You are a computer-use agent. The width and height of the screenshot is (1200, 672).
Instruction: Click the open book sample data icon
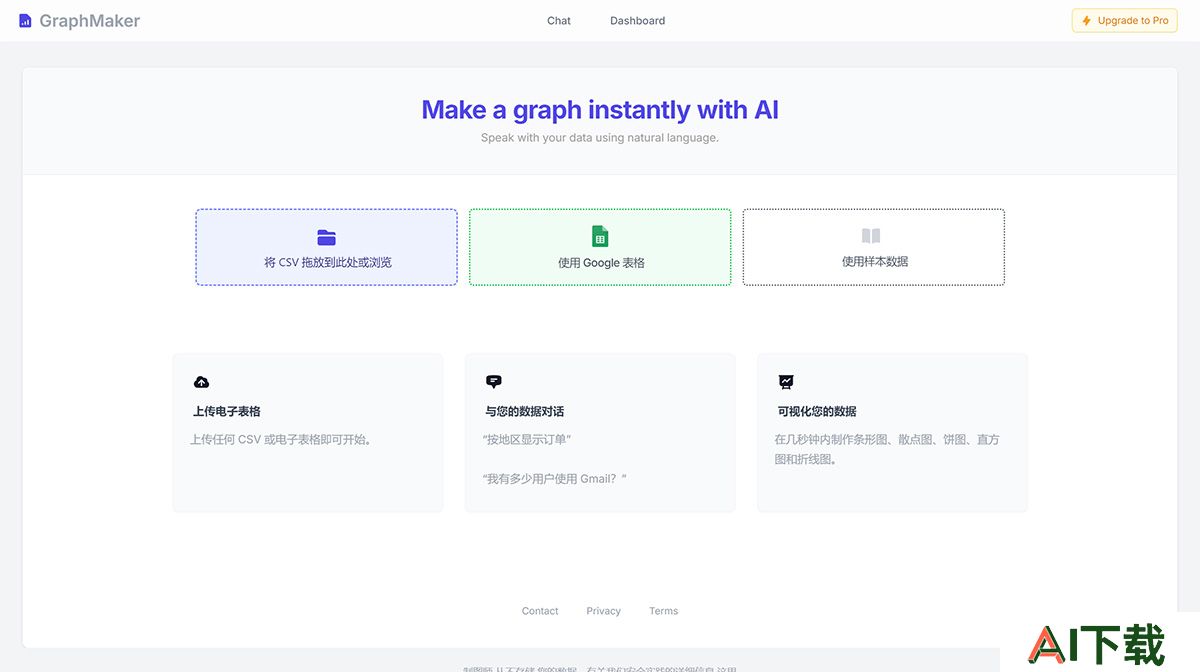coord(871,236)
